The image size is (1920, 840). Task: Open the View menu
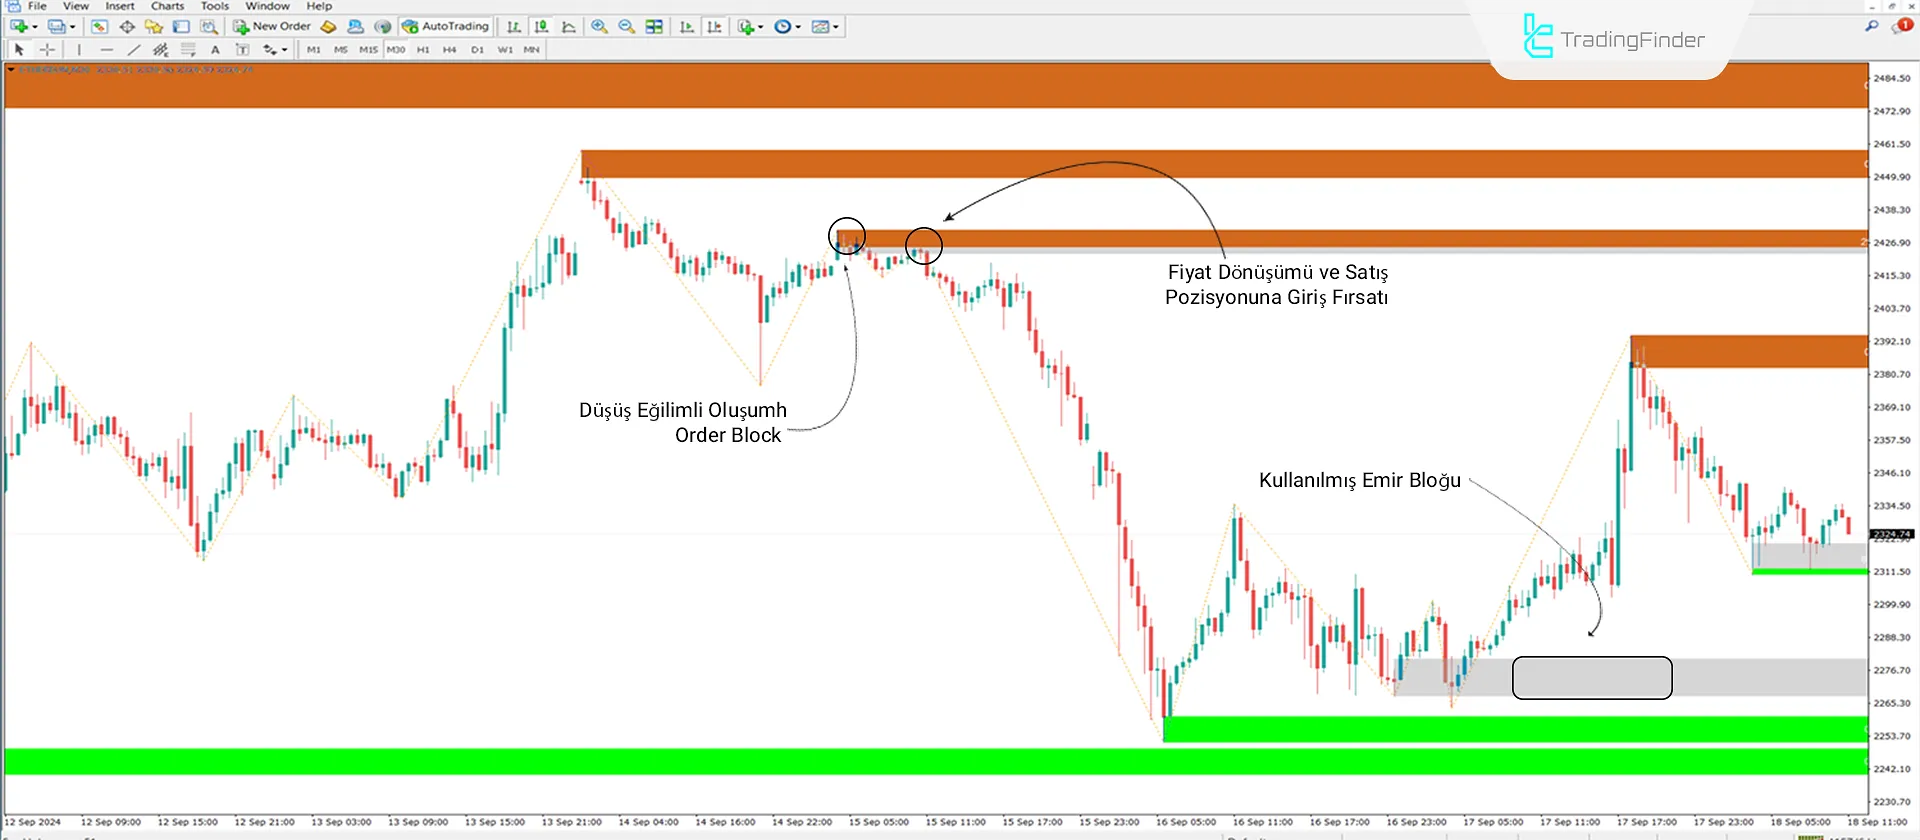76,6
